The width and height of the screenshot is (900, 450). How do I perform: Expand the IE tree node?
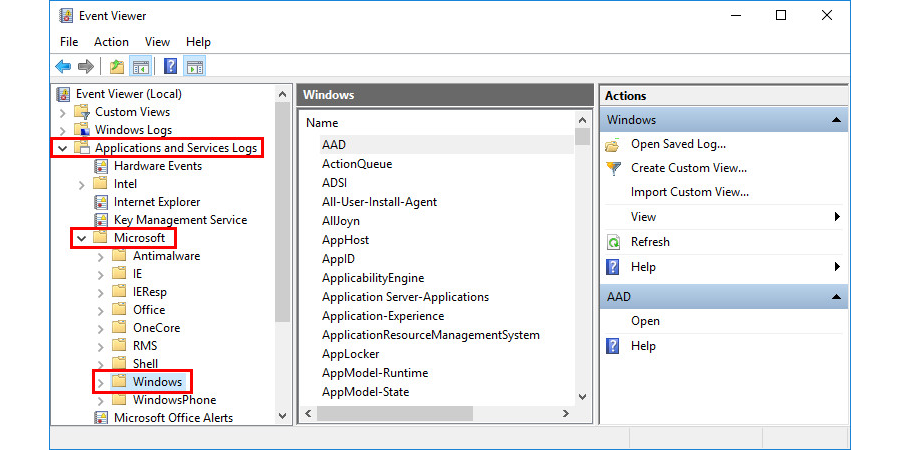pos(100,275)
